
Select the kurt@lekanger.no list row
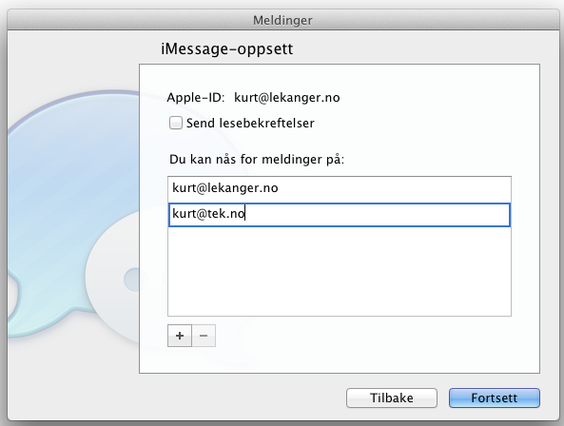coord(339,189)
